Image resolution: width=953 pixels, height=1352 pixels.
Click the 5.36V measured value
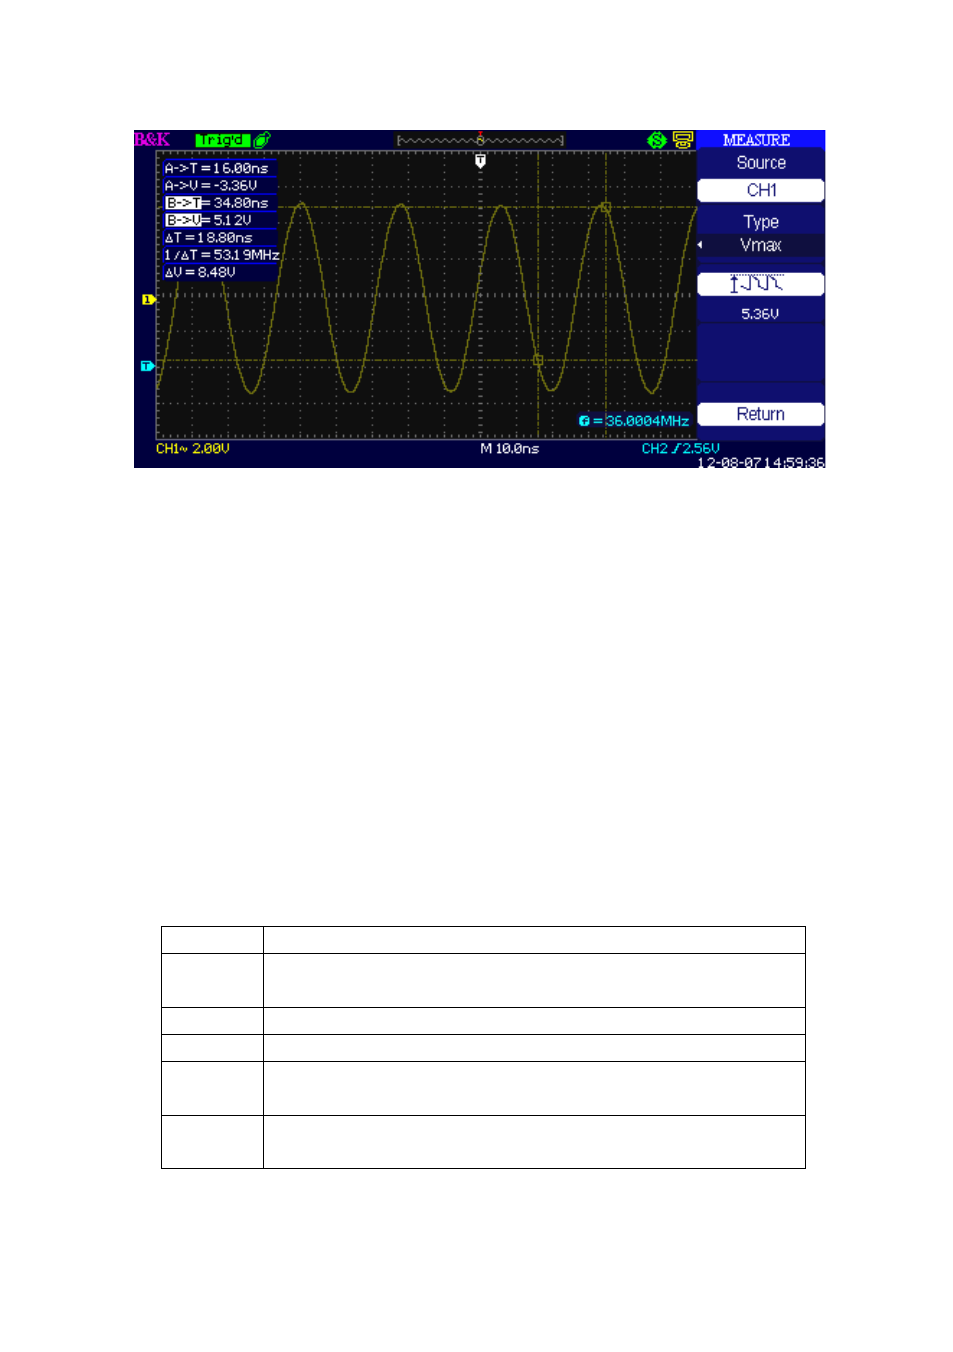coord(760,314)
